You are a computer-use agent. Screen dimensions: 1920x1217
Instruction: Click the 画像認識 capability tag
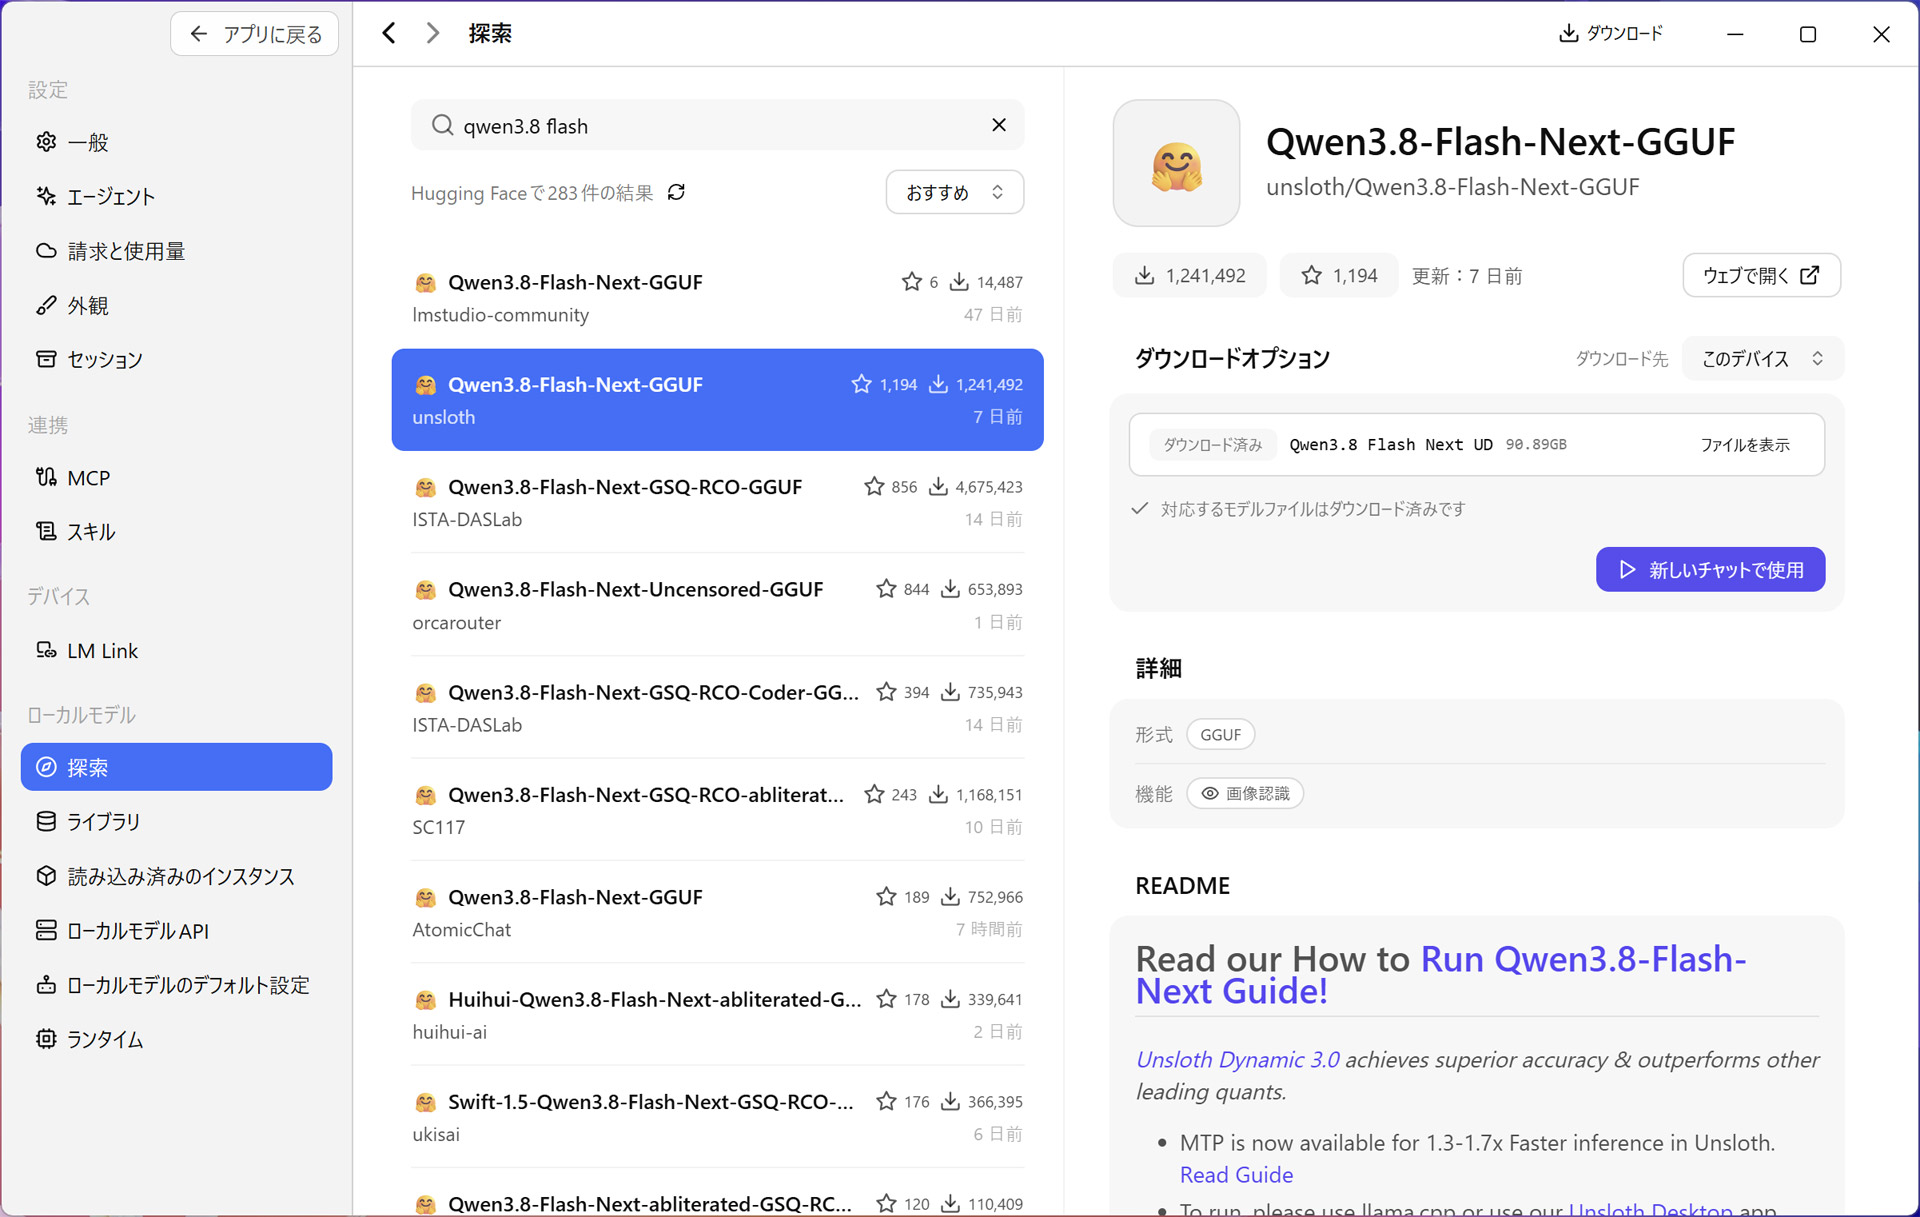[x=1245, y=793]
